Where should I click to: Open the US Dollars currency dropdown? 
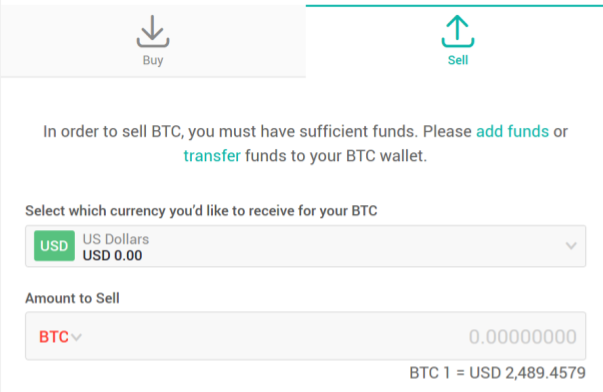coord(306,246)
